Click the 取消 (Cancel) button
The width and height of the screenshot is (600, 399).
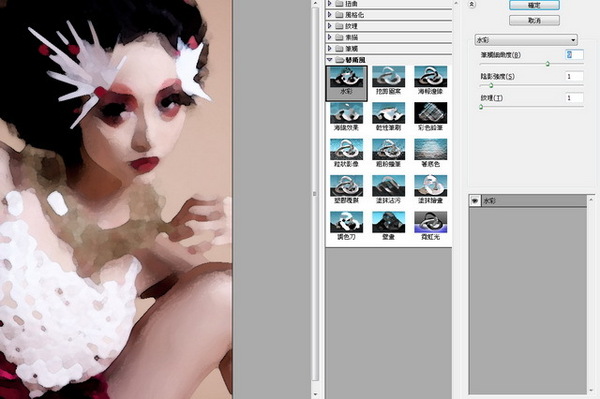tap(534, 20)
